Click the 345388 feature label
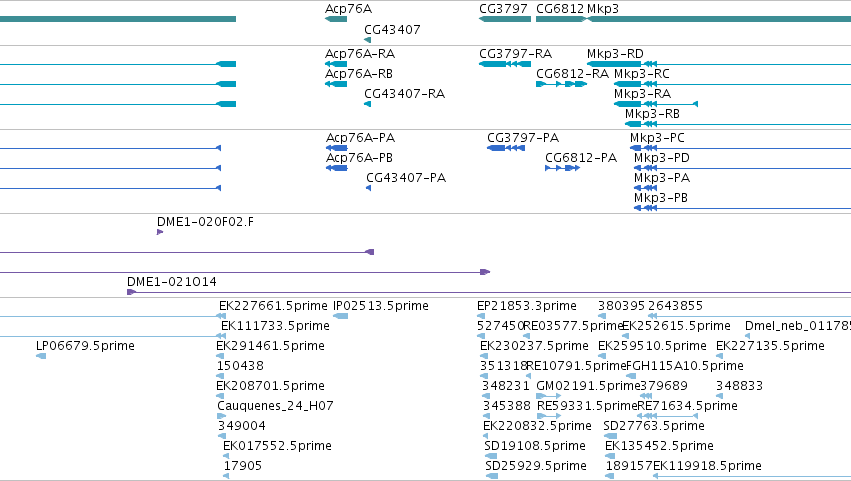This screenshot has height=481, width=851. pyautogui.click(x=507, y=406)
